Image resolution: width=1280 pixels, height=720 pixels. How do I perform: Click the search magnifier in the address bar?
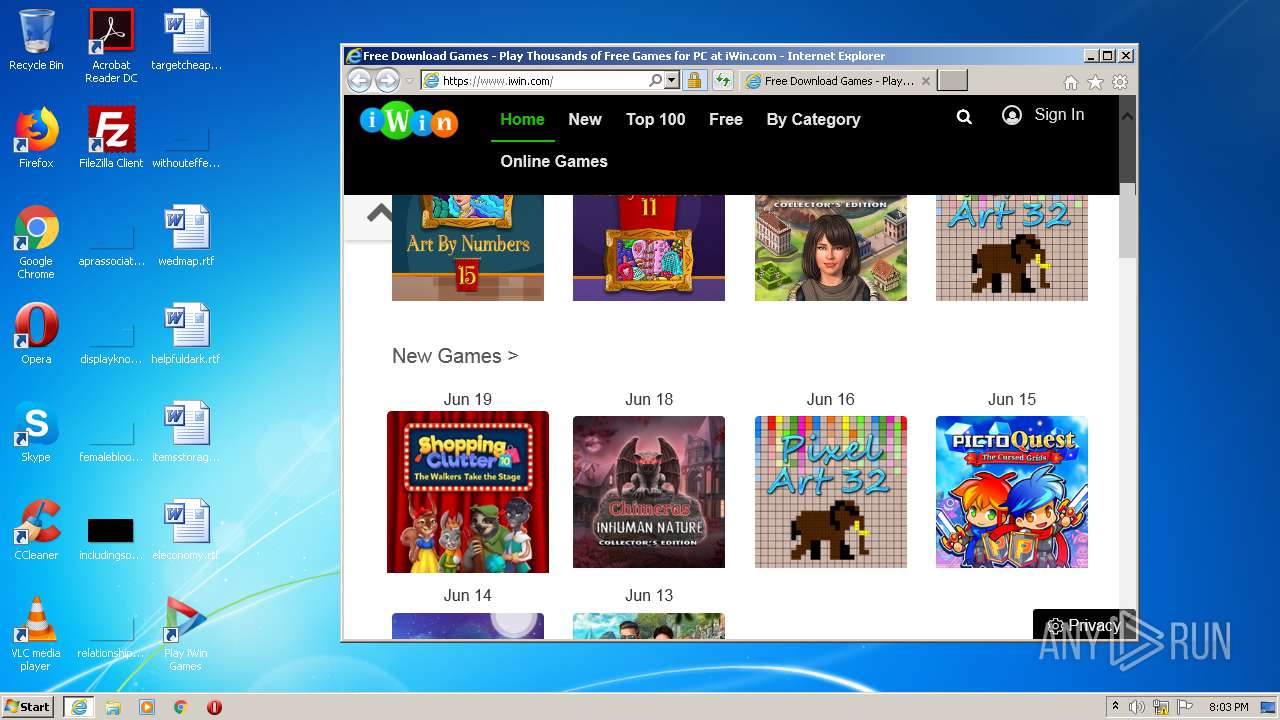tap(655, 81)
